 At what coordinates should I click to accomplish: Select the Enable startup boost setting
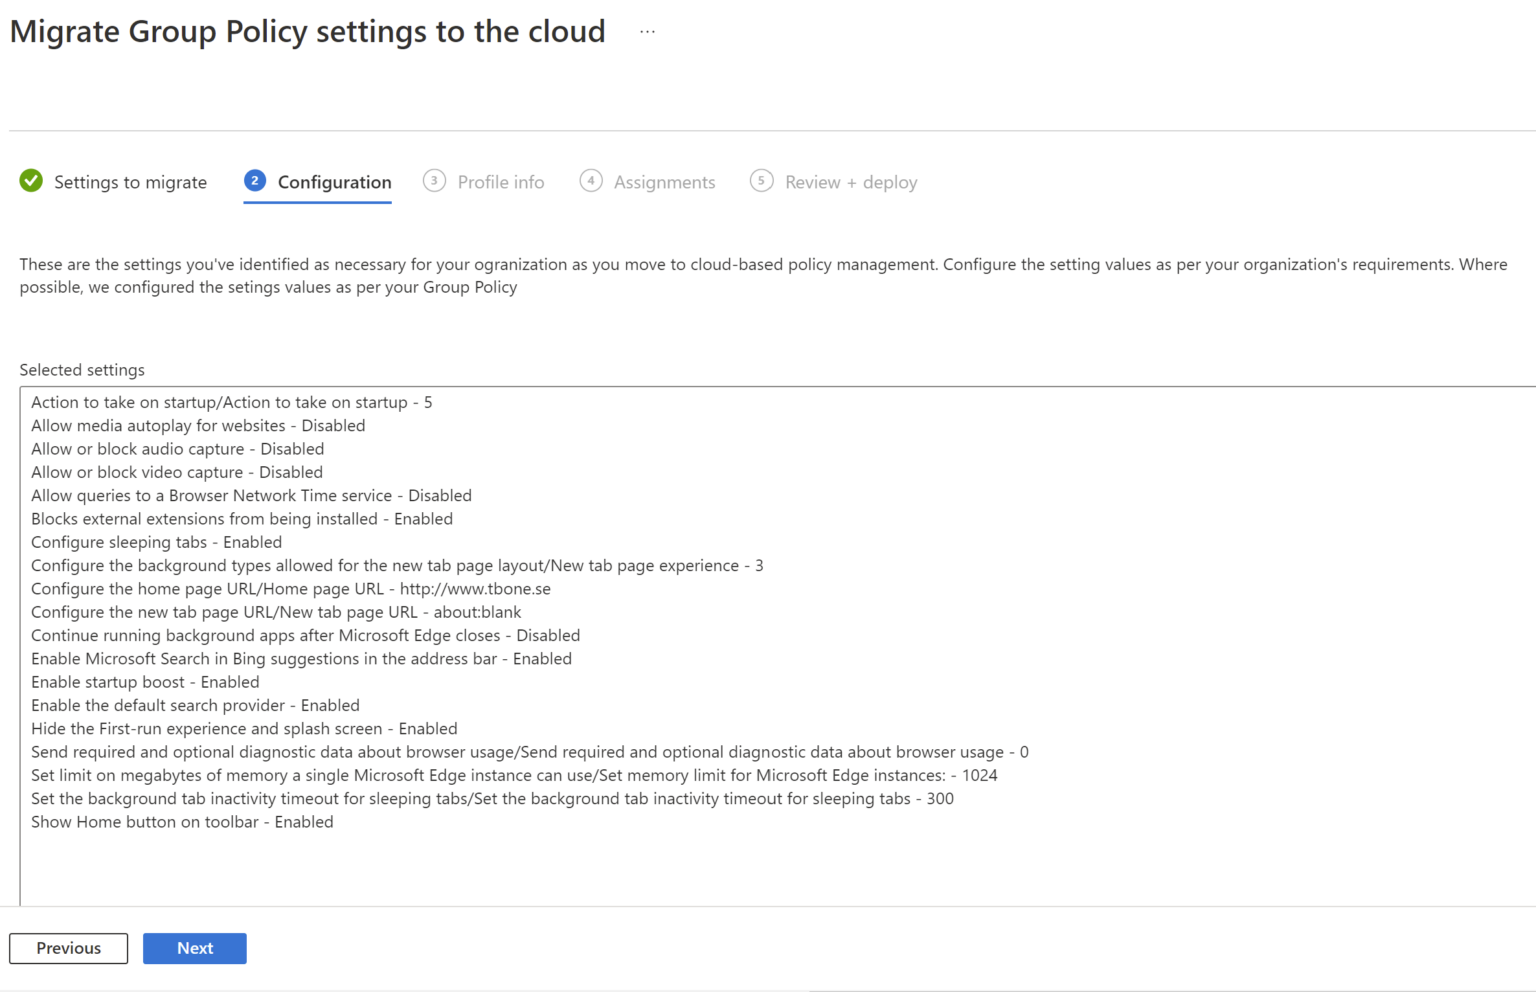pyautogui.click(x=145, y=682)
